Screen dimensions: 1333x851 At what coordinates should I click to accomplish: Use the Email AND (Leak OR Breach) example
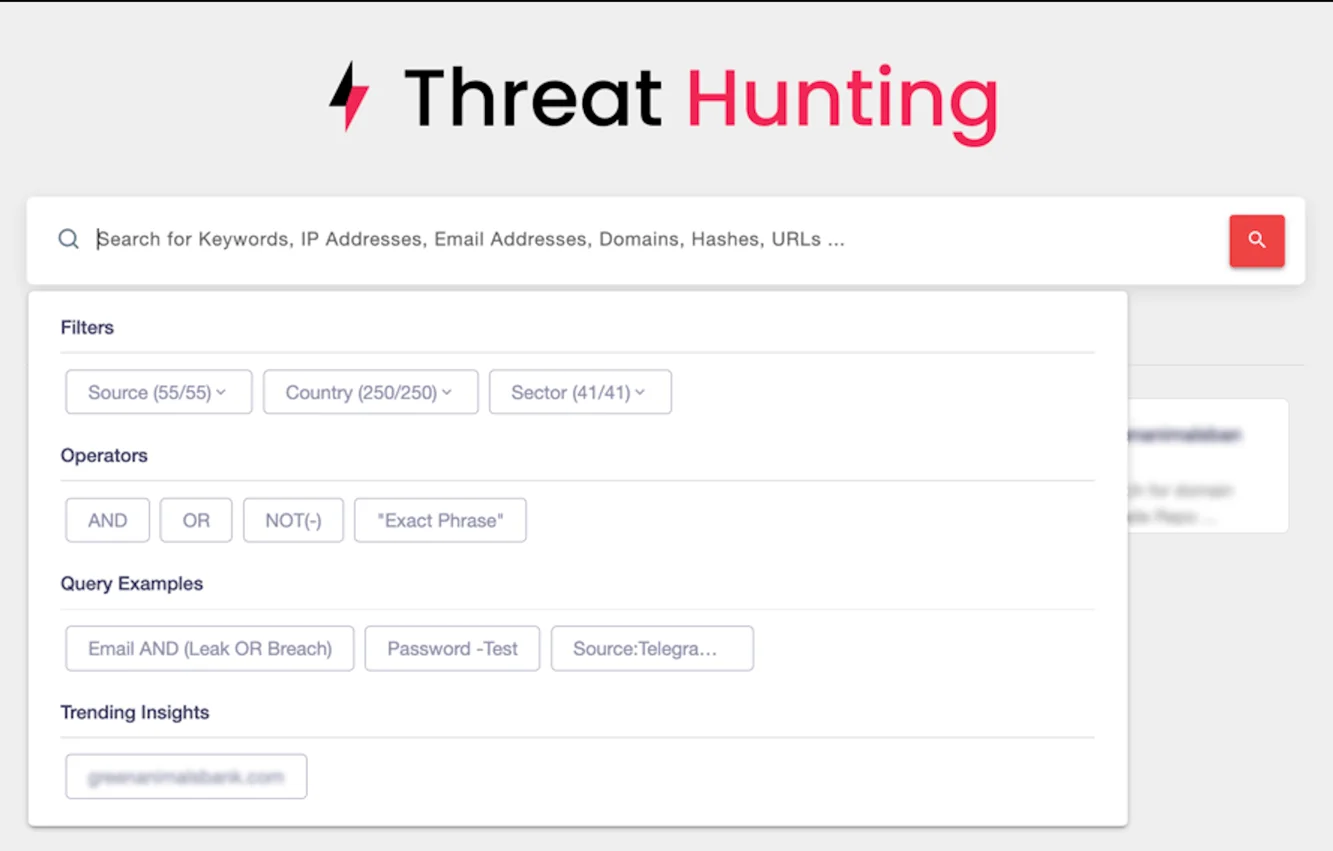pyautogui.click(x=210, y=648)
